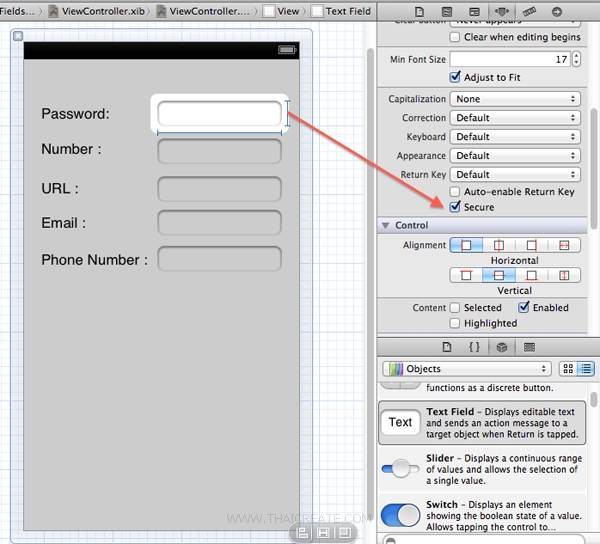600x544 pixels.
Task: Close the view canvas with X button
Action: [x=18, y=36]
